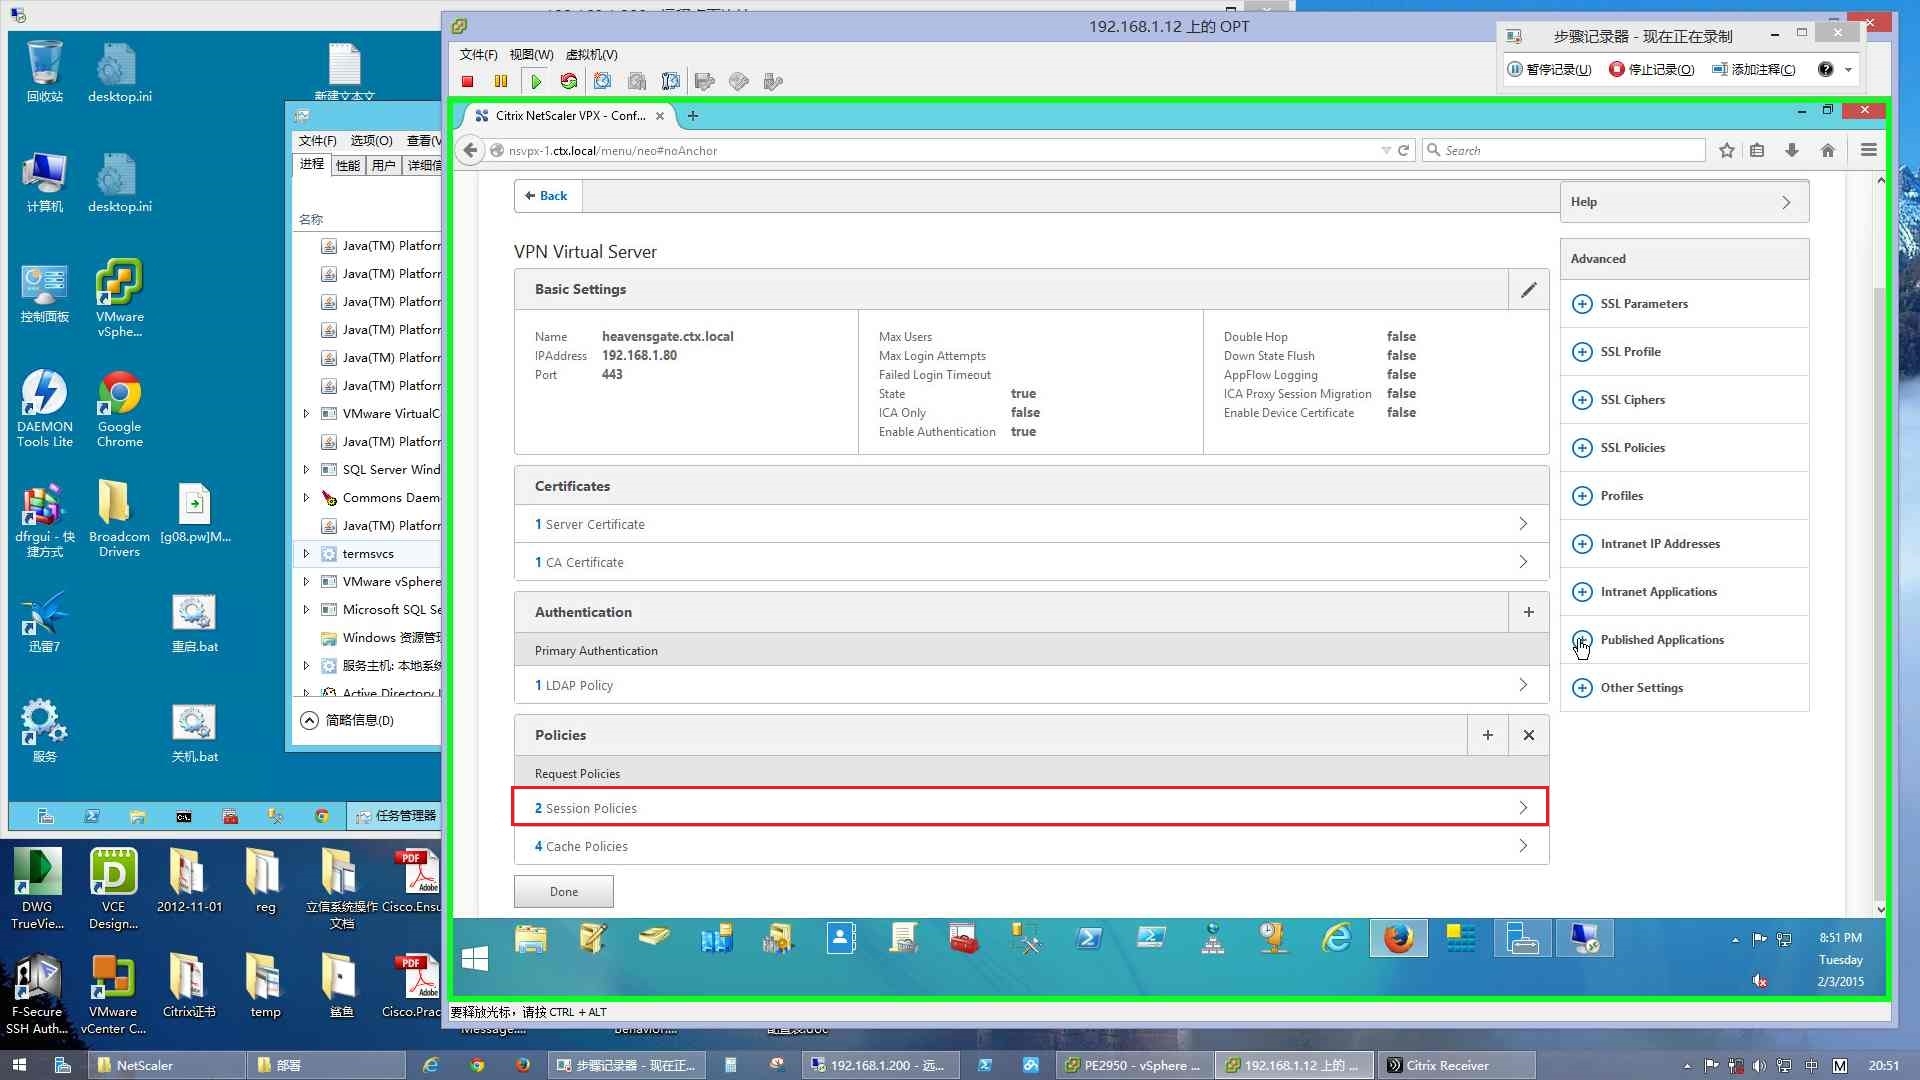1920x1080 pixels.
Task: Switch to the 用户 tab in Task Manager
Action: (x=384, y=165)
